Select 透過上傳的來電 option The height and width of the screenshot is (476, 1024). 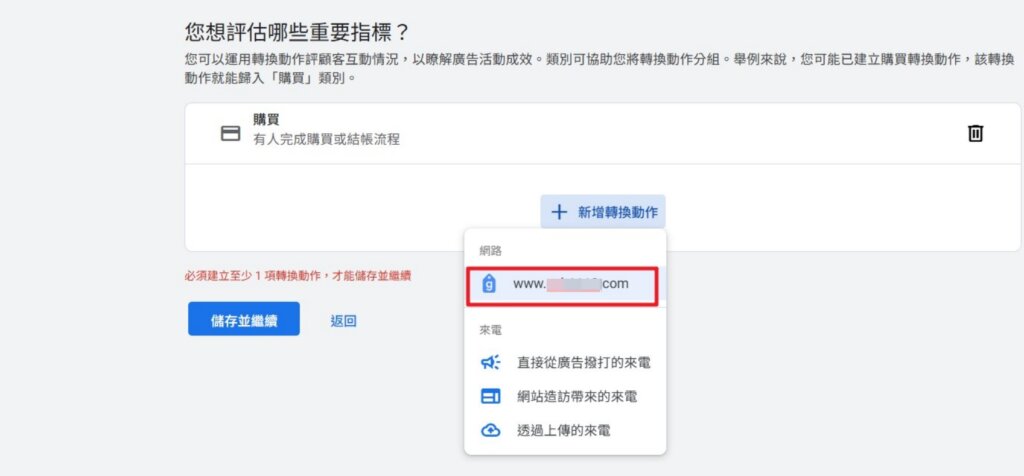(561, 430)
